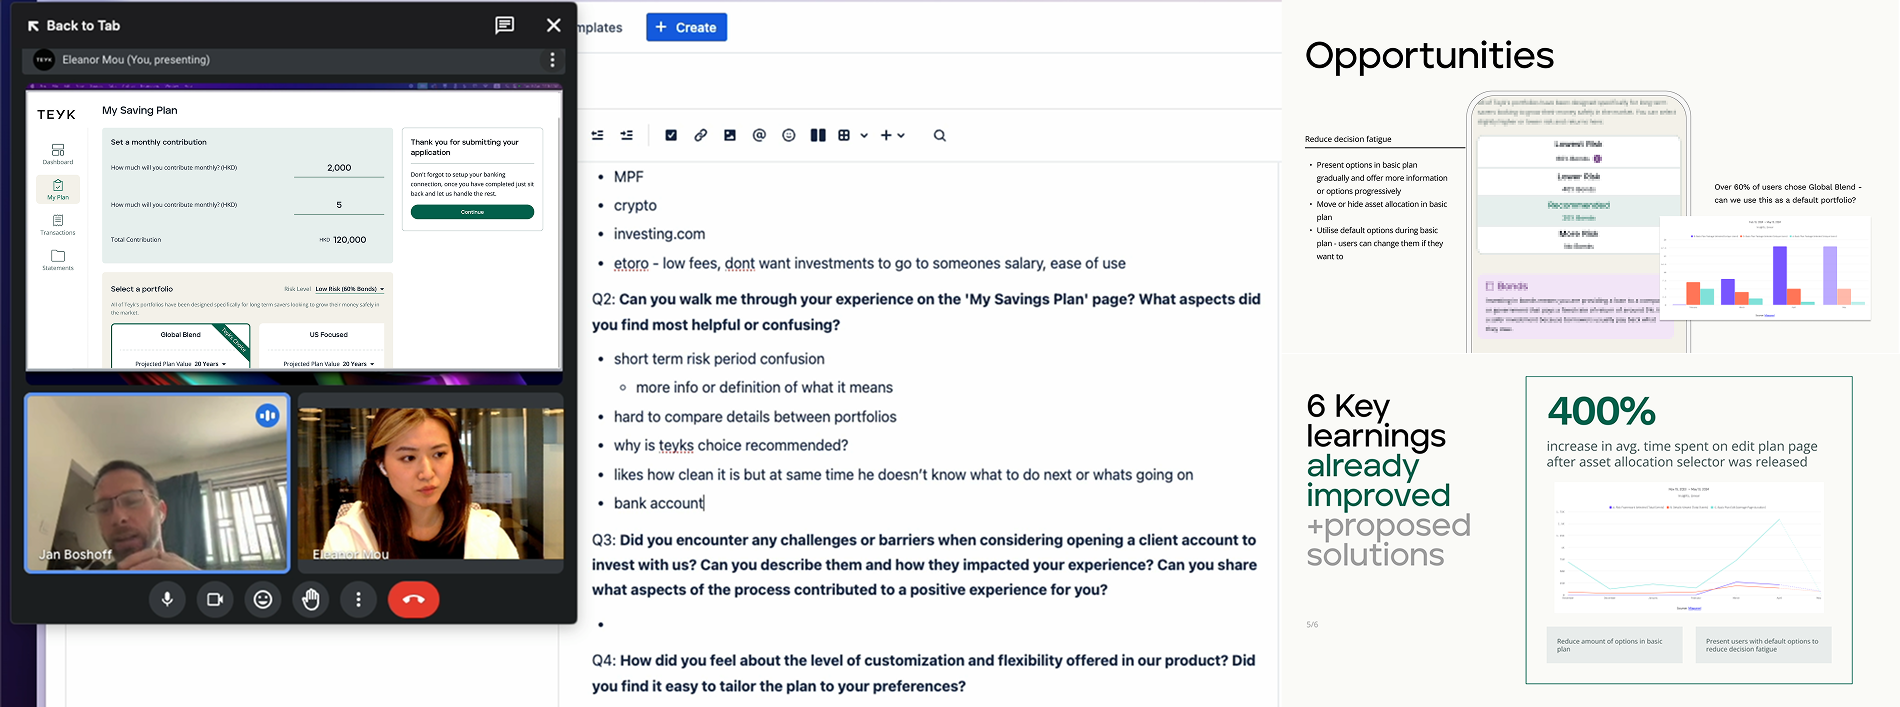The height and width of the screenshot is (707, 1900).
Task: Open the Risk Level dropdown
Action: (x=349, y=289)
